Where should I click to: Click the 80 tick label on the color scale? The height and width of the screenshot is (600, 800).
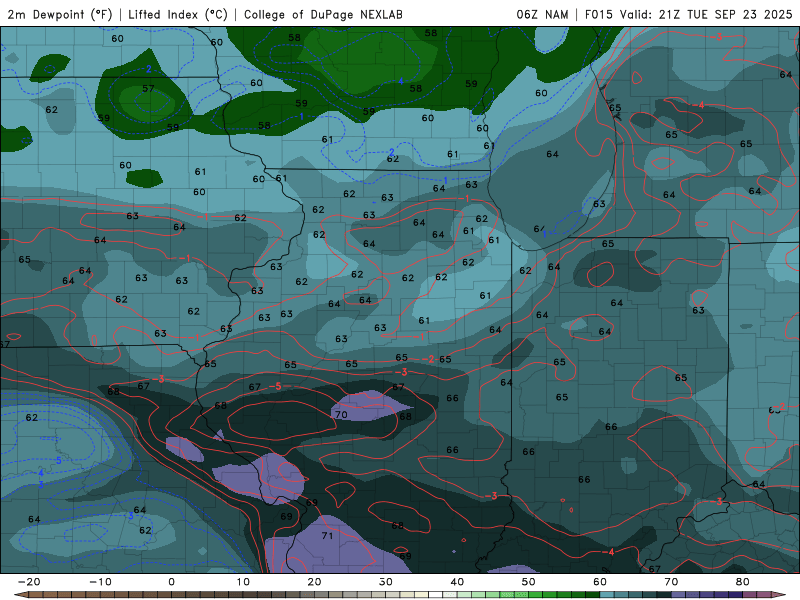[743, 582]
